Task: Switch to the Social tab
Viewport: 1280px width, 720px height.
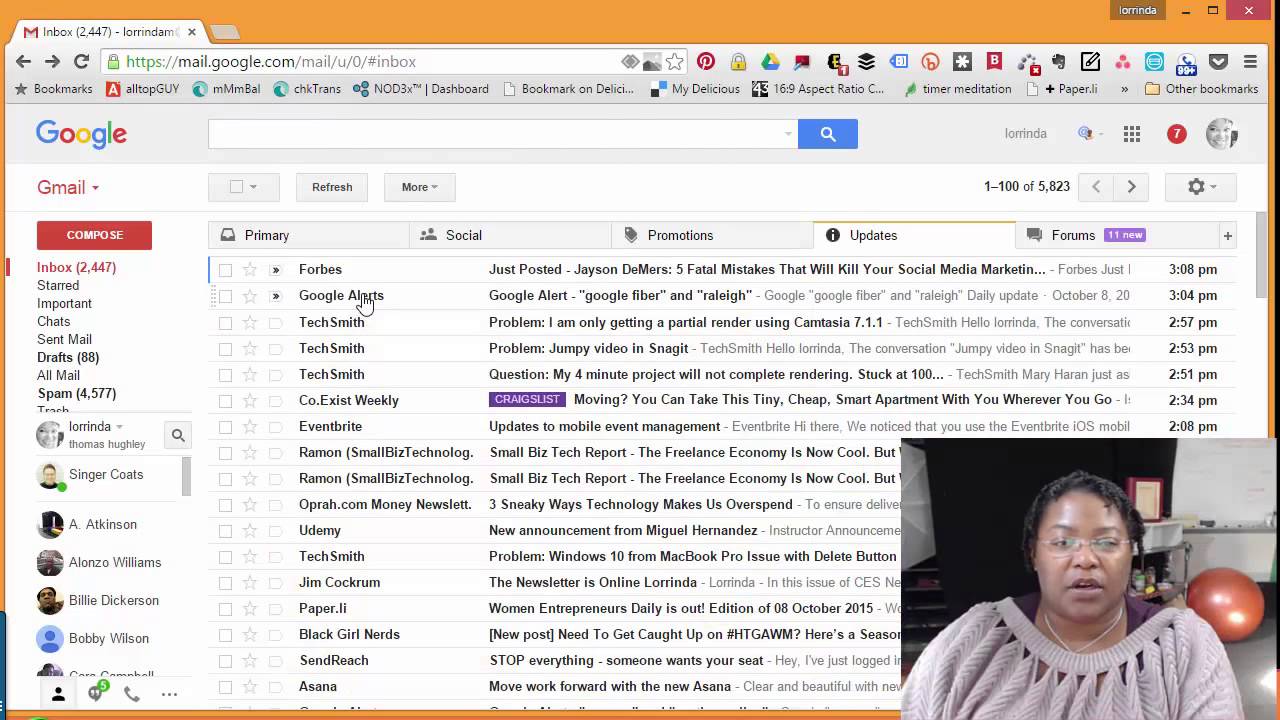Action: pos(511,236)
